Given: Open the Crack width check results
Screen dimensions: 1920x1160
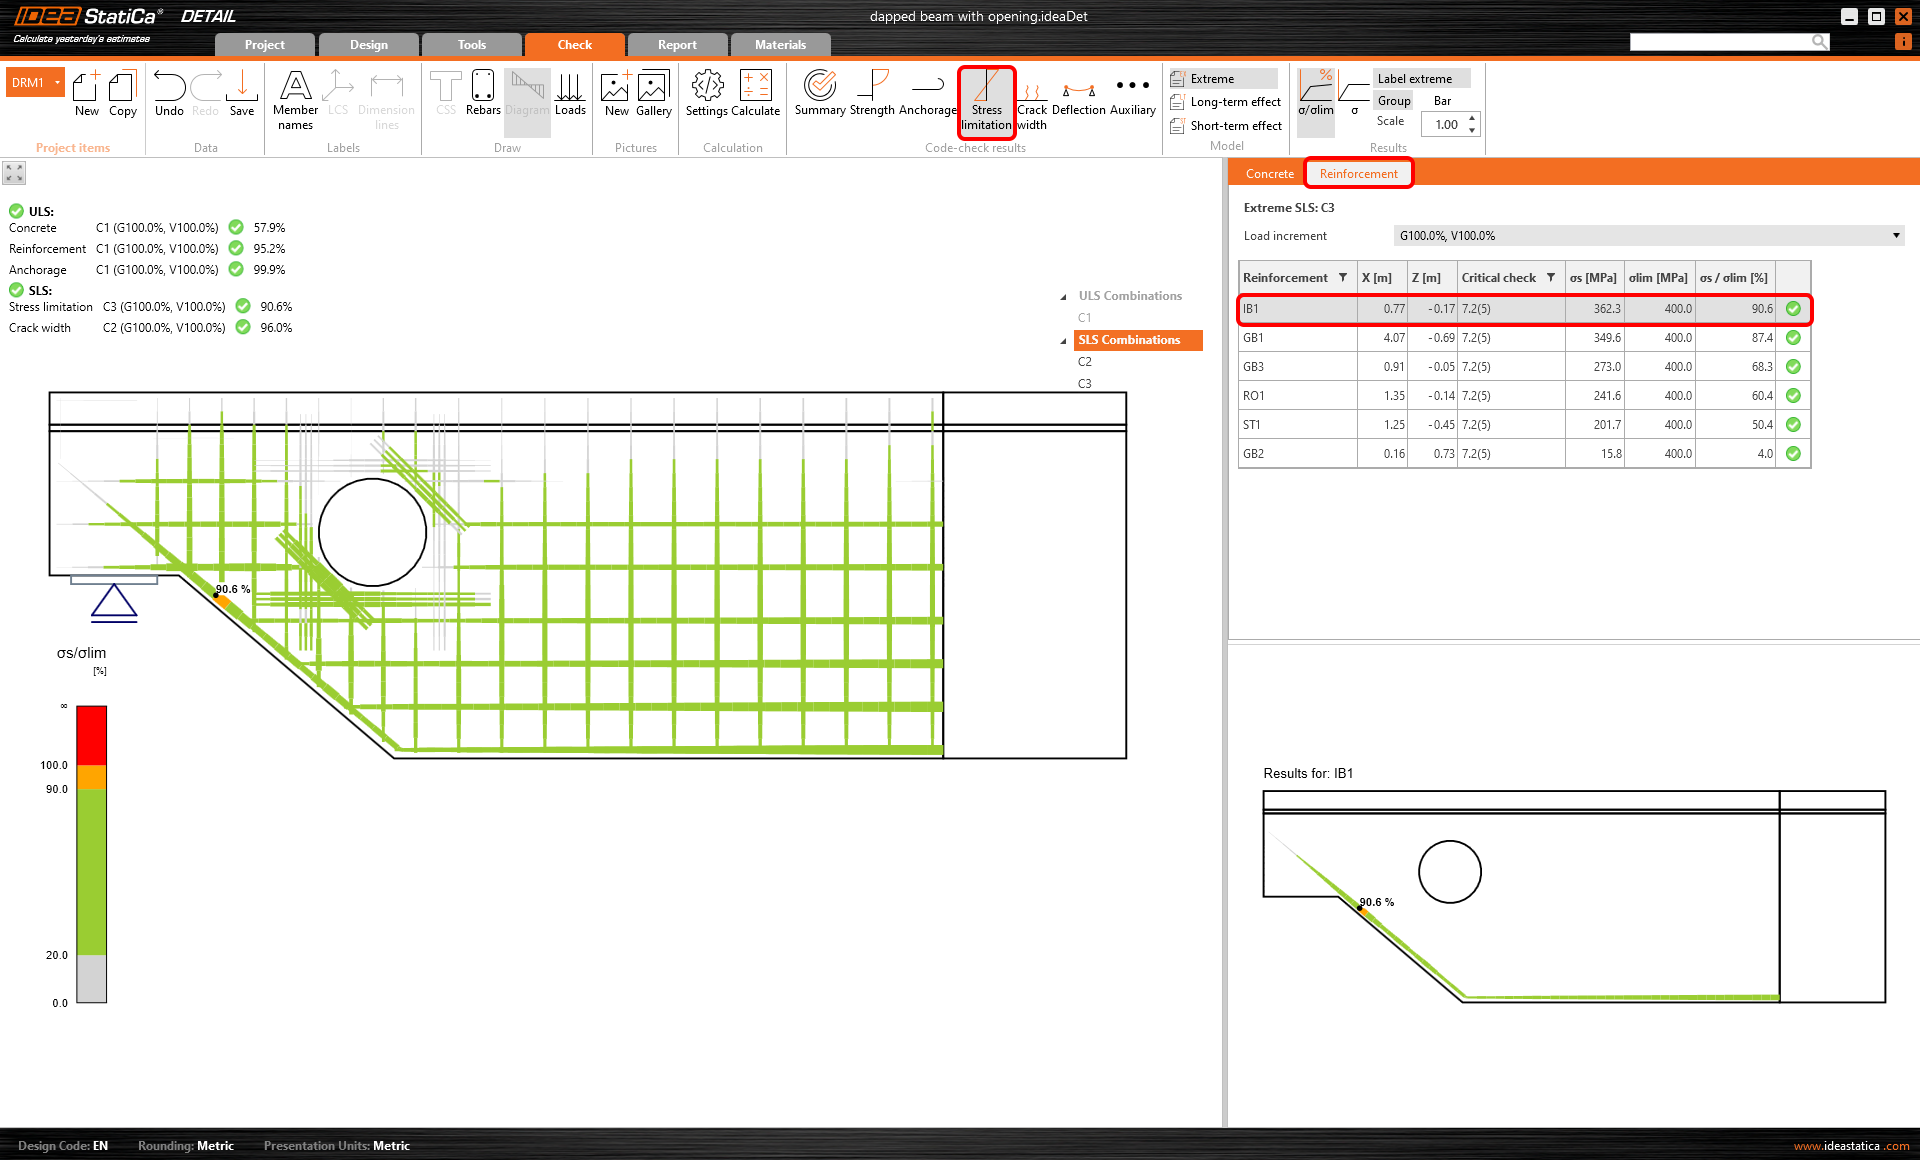Looking at the screenshot, I should pos(1031,100).
